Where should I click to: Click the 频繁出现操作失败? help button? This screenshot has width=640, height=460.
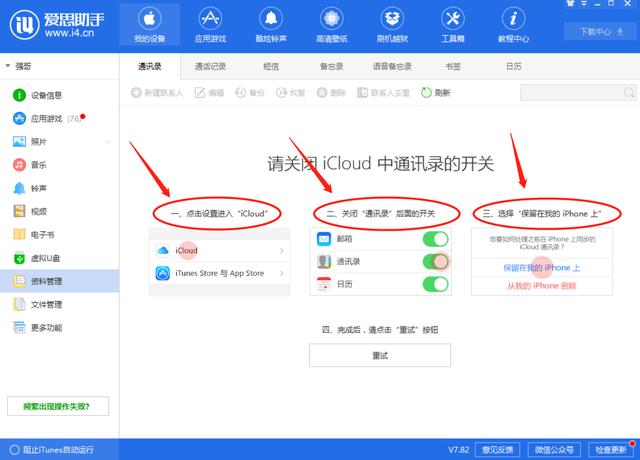58,406
